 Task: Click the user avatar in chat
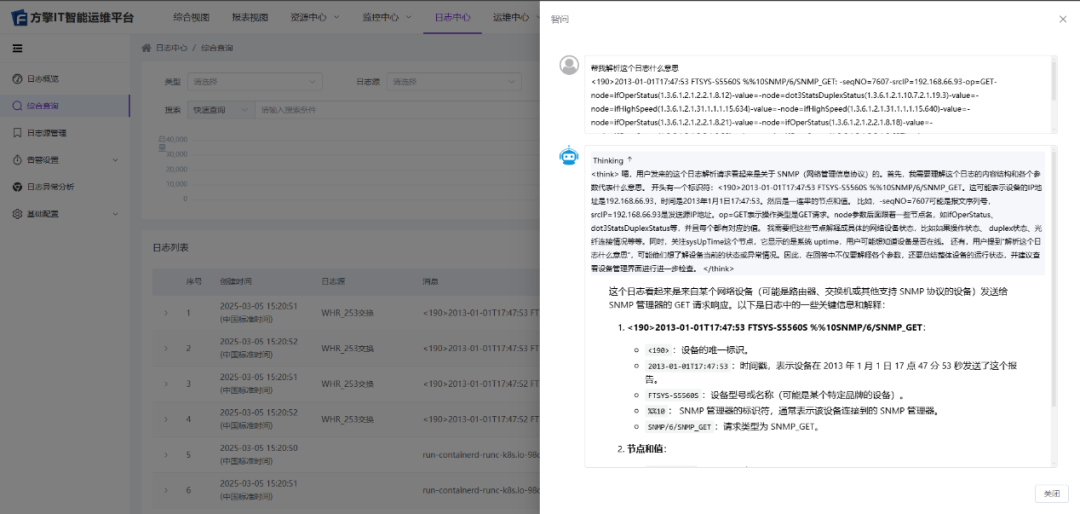pyautogui.click(x=569, y=65)
